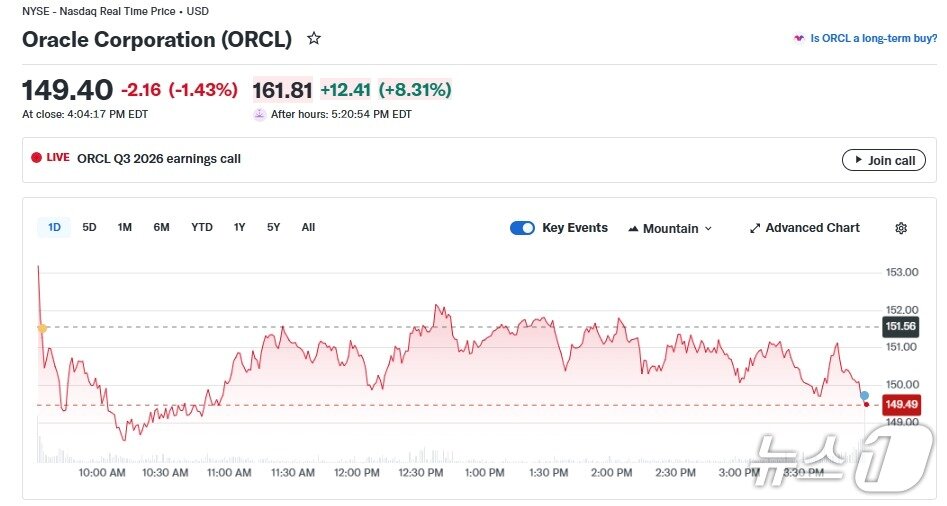Click the purple long-term buy icon
Image resolution: width=947 pixels, height=506 pixels.
(798, 39)
